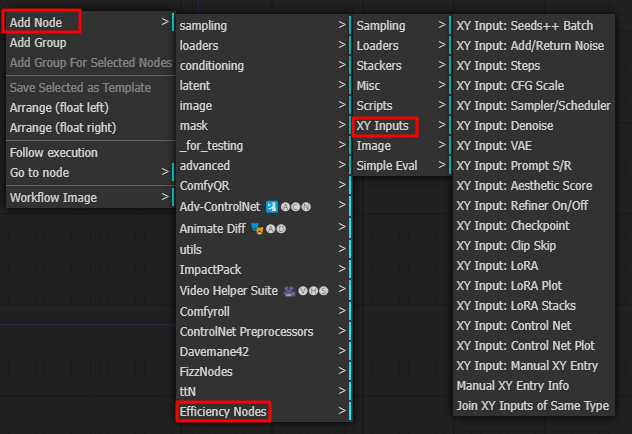Add XY Input: Control Net Plot node
The width and height of the screenshot is (632, 434).
(x=534, y=346)
